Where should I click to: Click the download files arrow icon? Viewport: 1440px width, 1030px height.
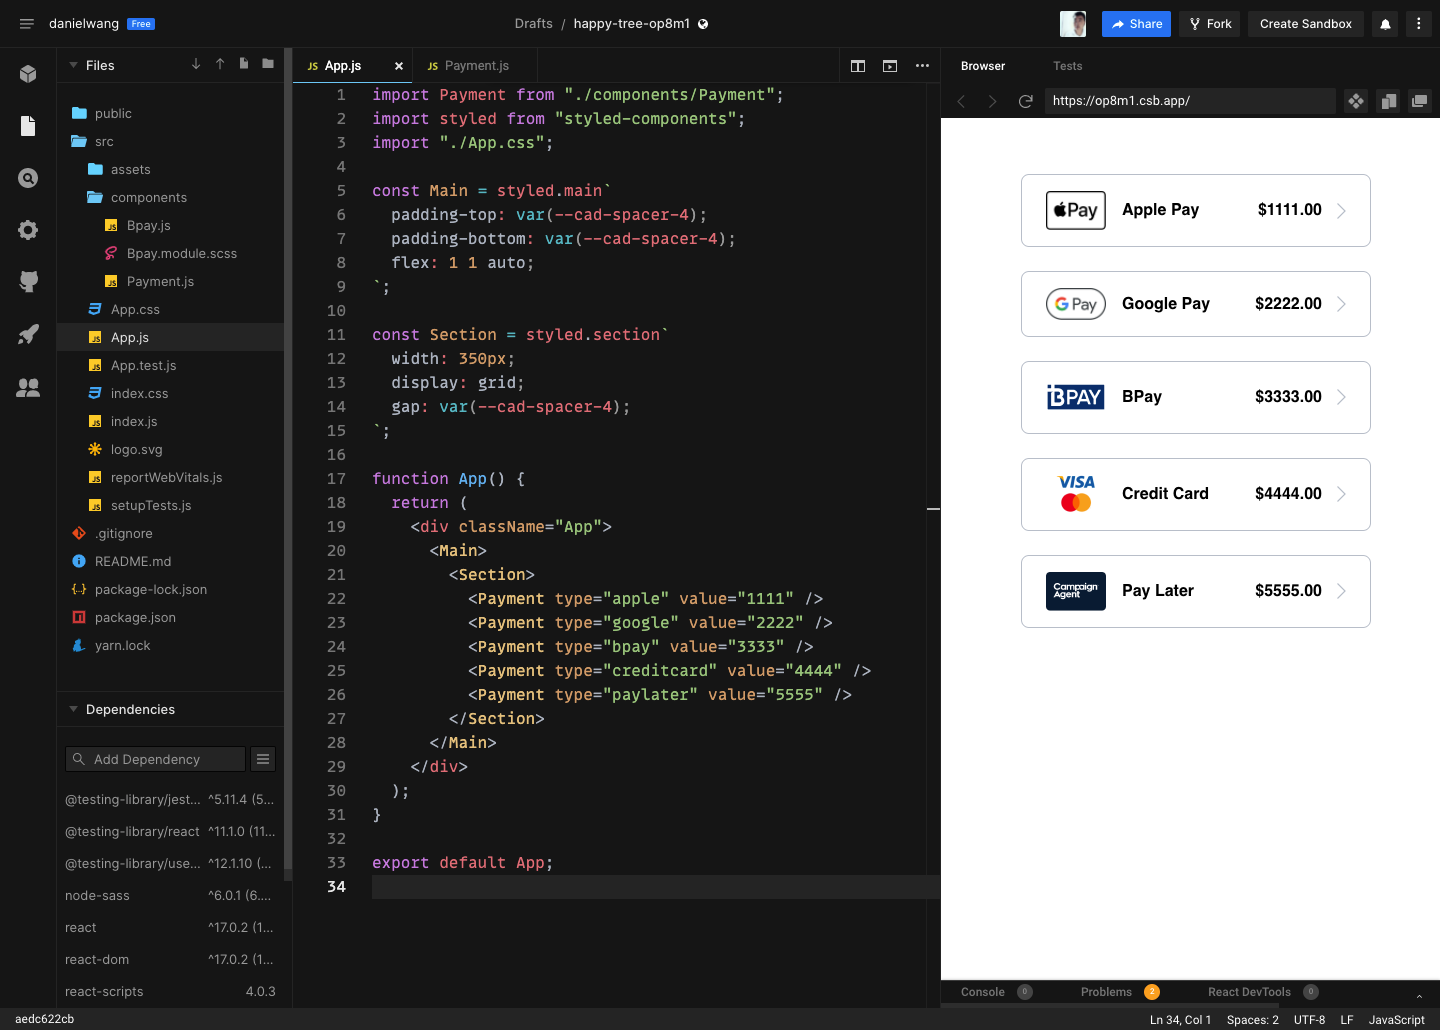coord(196,64)
